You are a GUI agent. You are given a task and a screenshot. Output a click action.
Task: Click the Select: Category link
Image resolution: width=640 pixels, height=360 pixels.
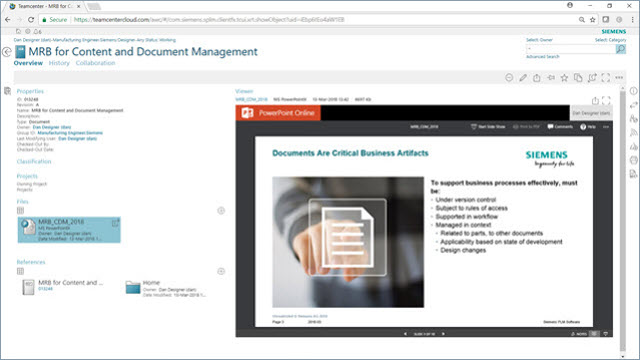point(610,40)
